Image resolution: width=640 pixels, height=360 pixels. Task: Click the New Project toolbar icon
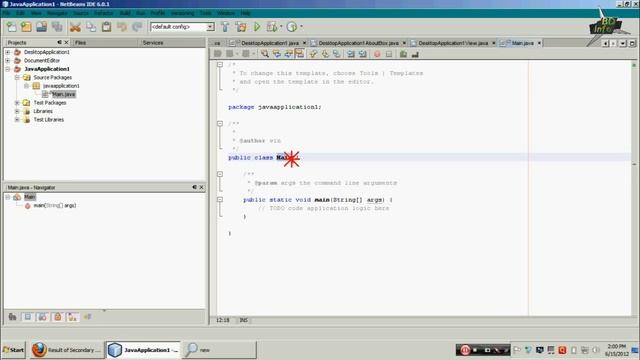pyautogui.click(x=27, y=27)
